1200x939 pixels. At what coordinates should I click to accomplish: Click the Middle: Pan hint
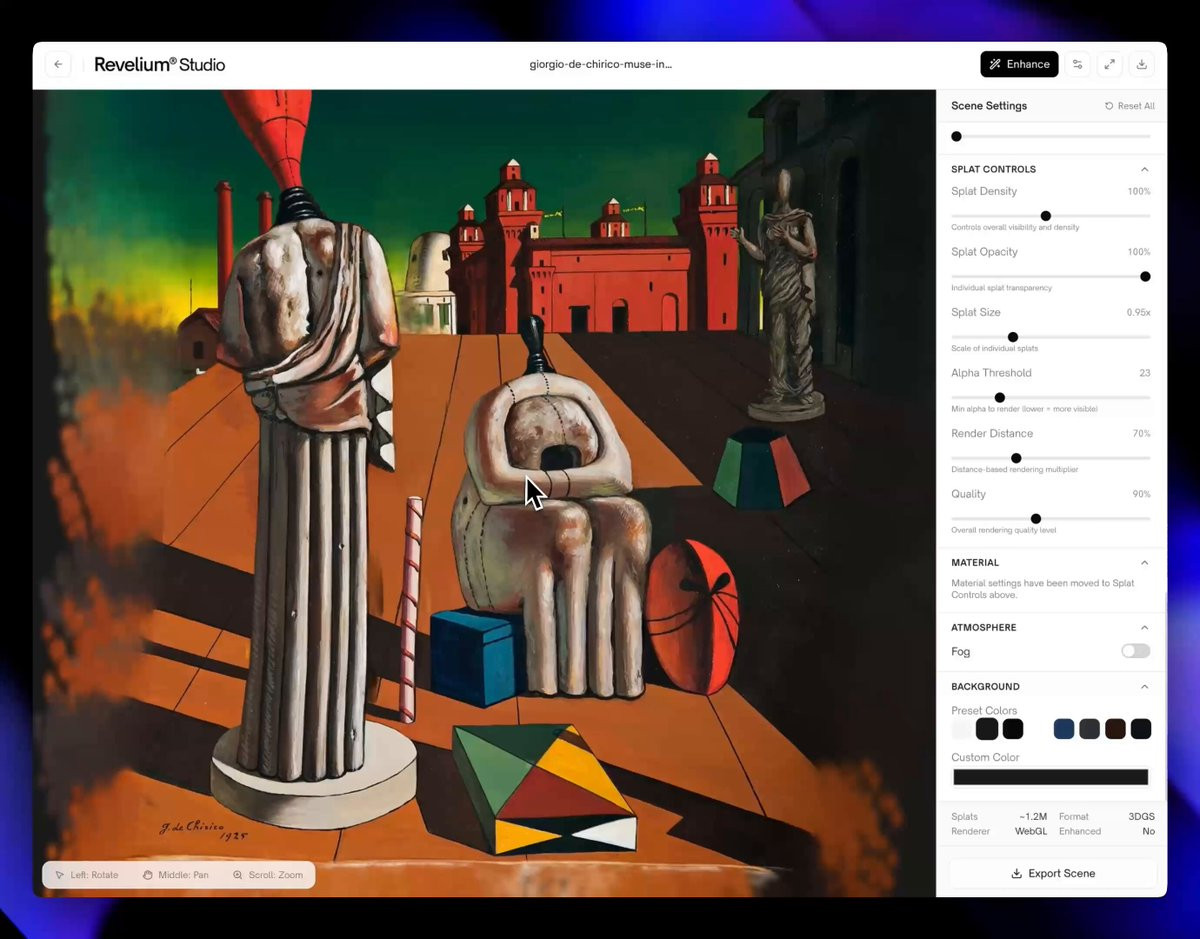click(x=176, y=875)
